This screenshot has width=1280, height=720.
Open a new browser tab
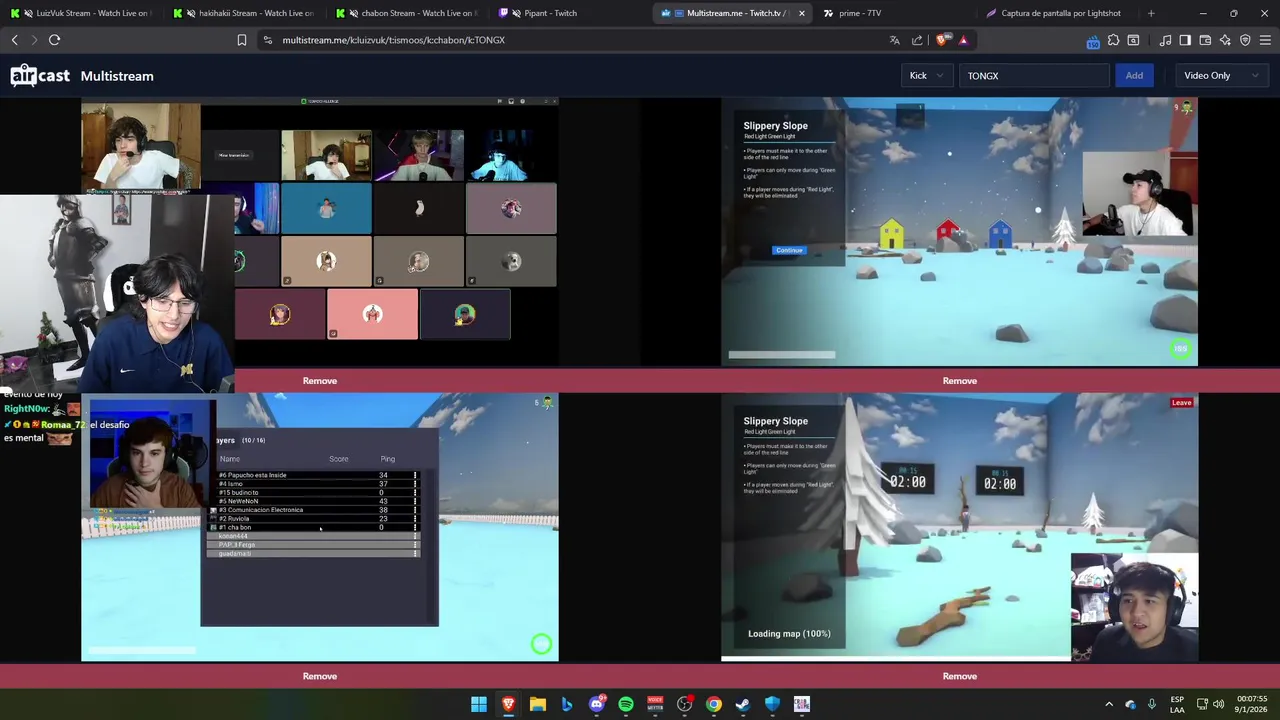[1151, 13]
